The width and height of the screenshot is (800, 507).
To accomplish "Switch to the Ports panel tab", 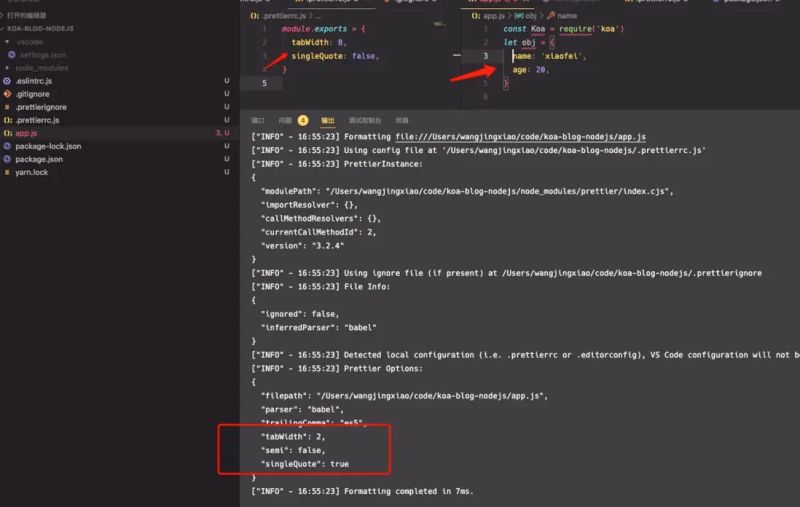I will [258, 120].
